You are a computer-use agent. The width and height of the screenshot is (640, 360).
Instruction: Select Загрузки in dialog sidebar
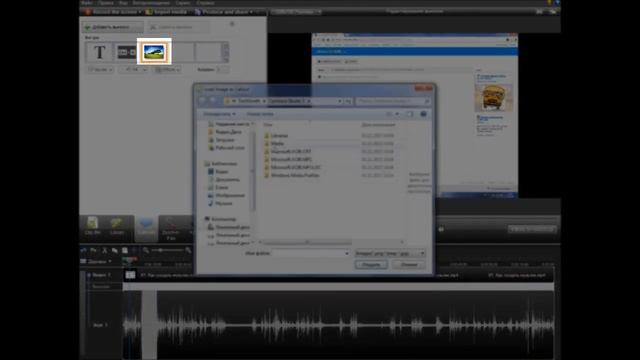[x=221, y=140]
